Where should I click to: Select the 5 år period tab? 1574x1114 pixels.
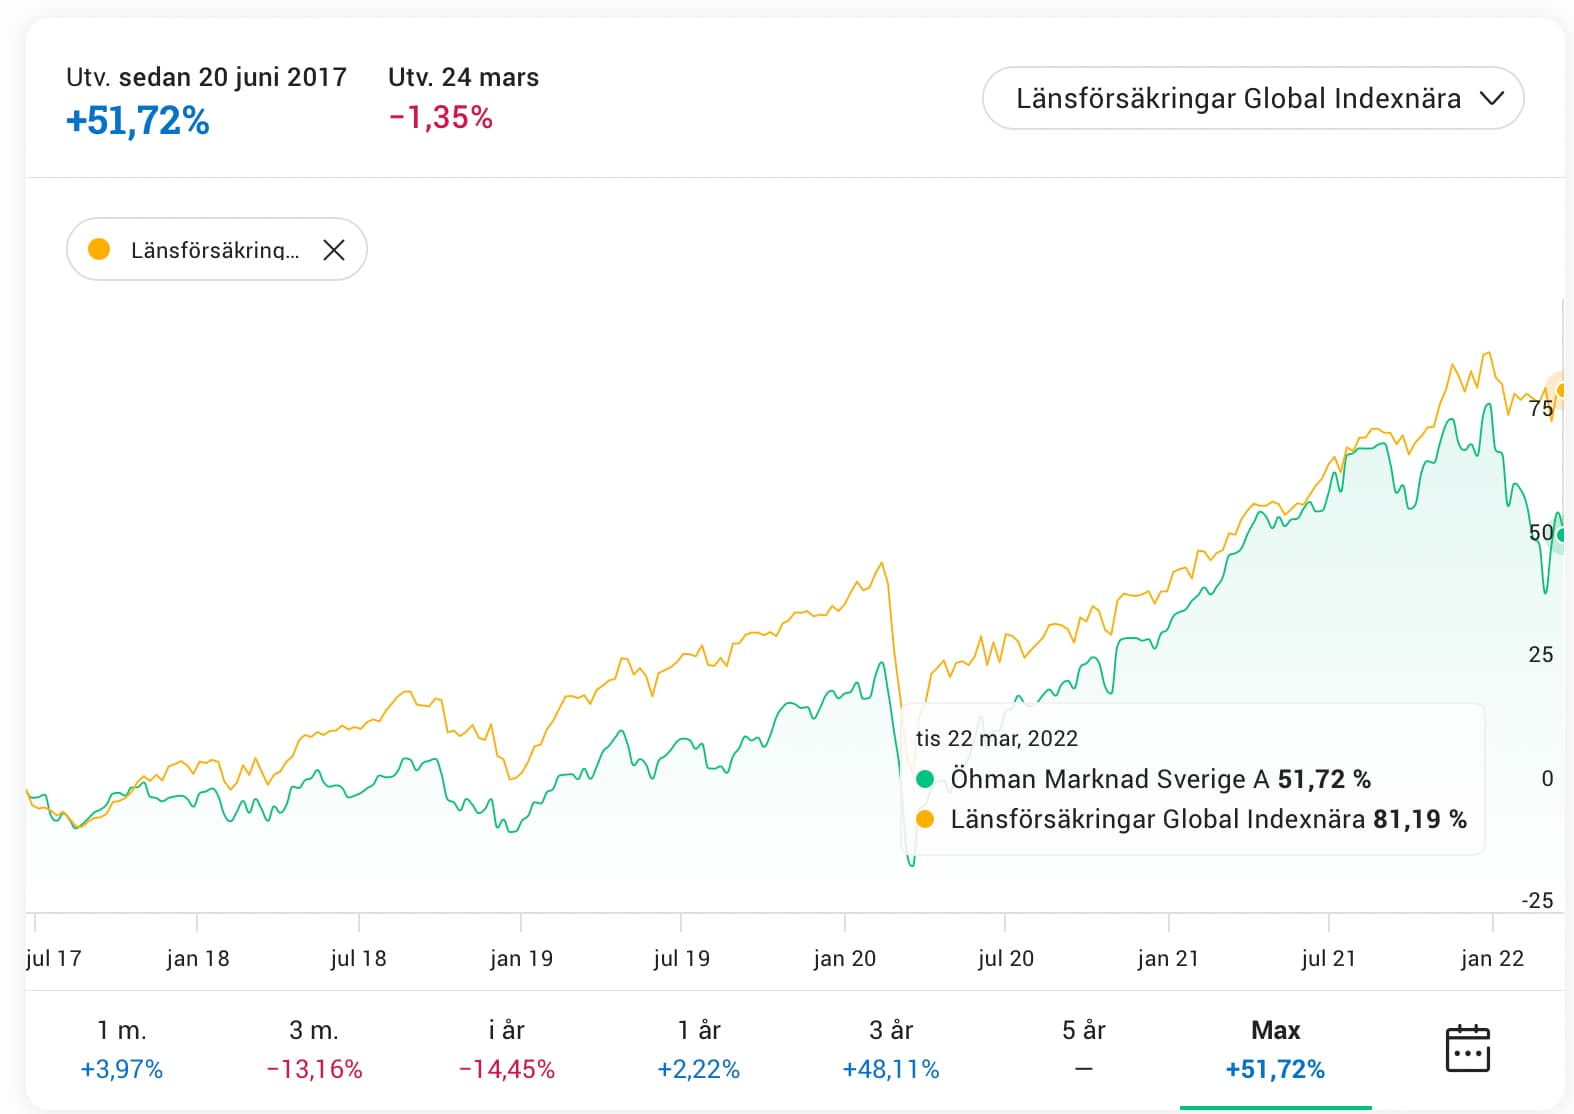click(x=1083, y=1049)
